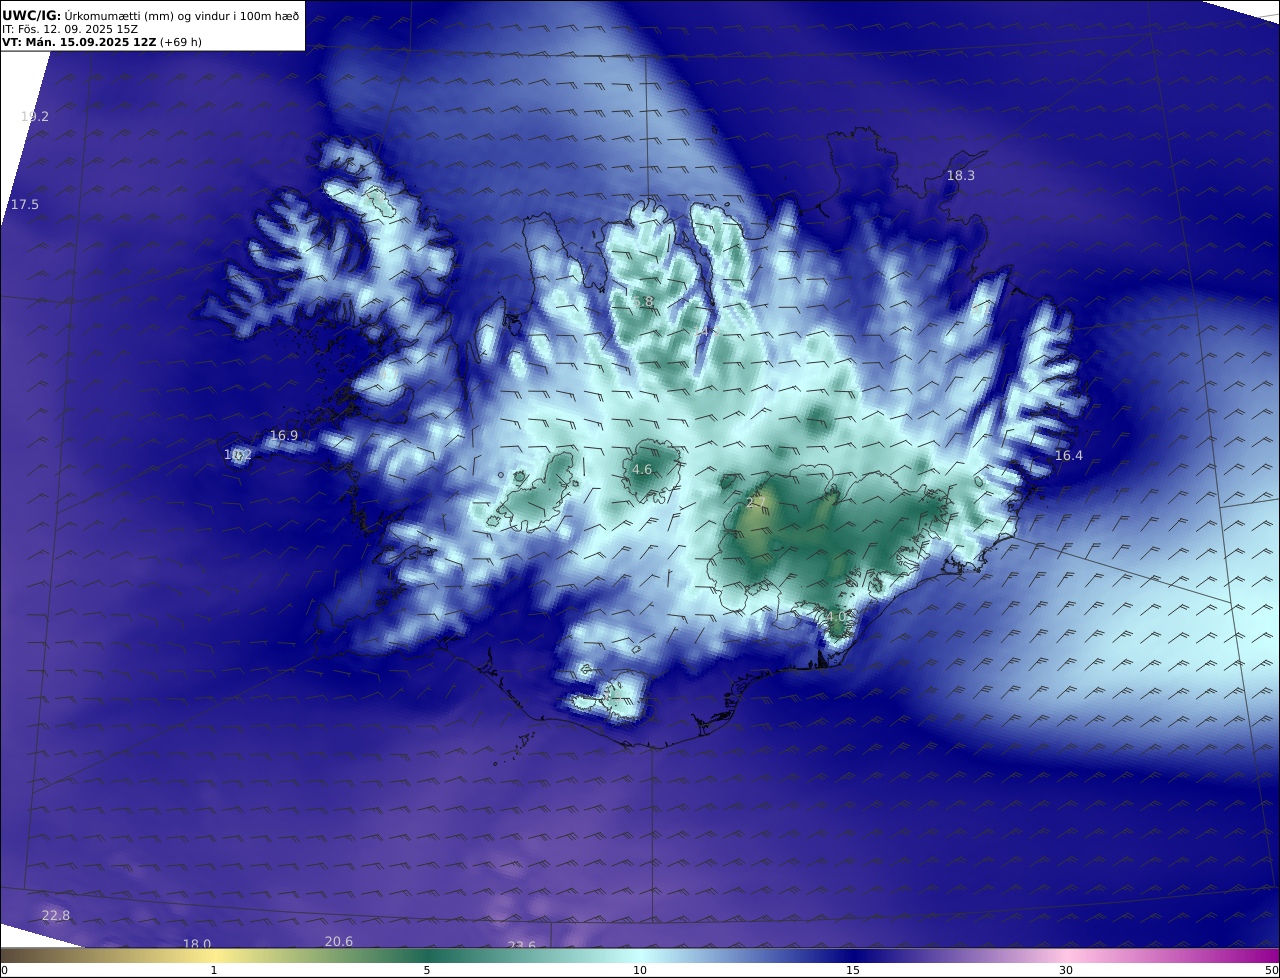Click the 4.0 value near the southeast coast
The height and width of the screenshot is (978, 1280).
click(x=836, y=616)
